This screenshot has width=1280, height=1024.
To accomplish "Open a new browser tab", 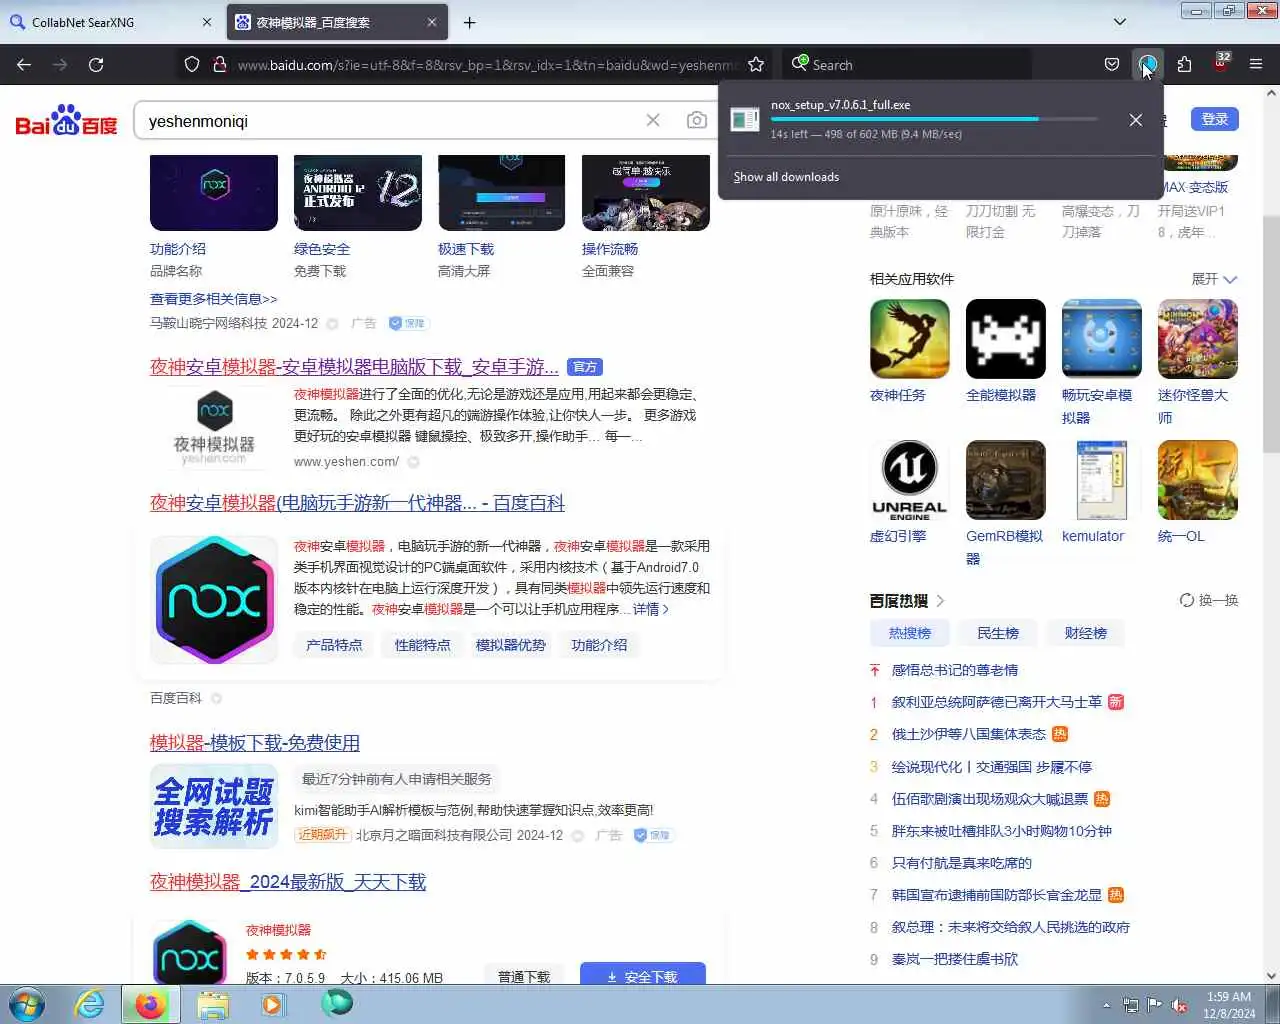I will click(469, 22).
